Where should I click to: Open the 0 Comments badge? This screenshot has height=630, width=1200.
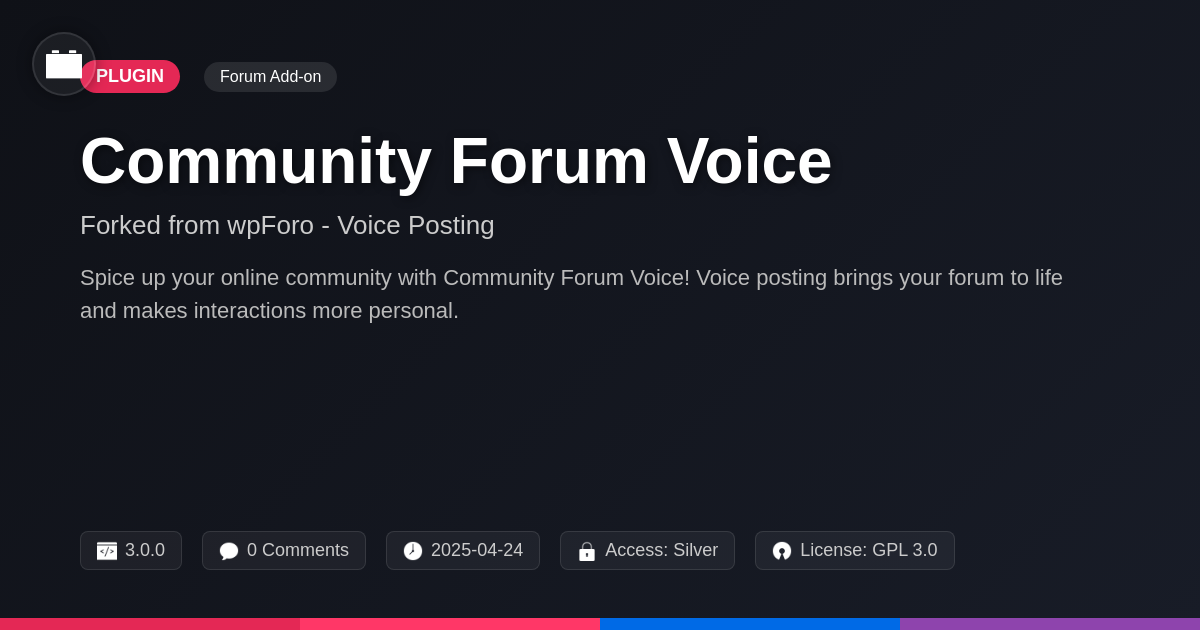coord(284,551)
